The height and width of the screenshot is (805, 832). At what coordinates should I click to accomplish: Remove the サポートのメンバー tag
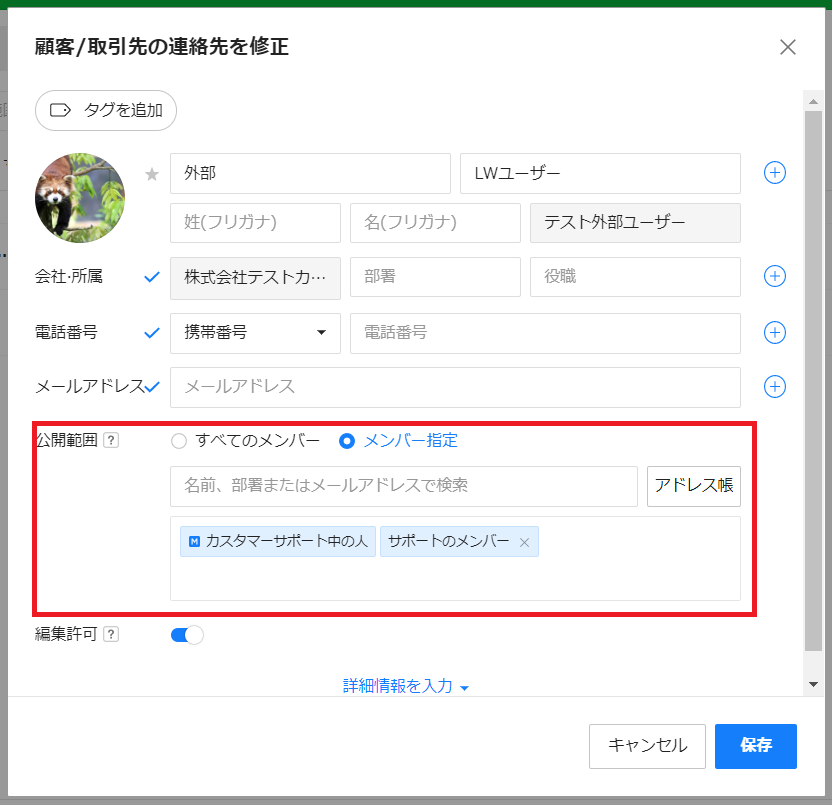point(524,543)
